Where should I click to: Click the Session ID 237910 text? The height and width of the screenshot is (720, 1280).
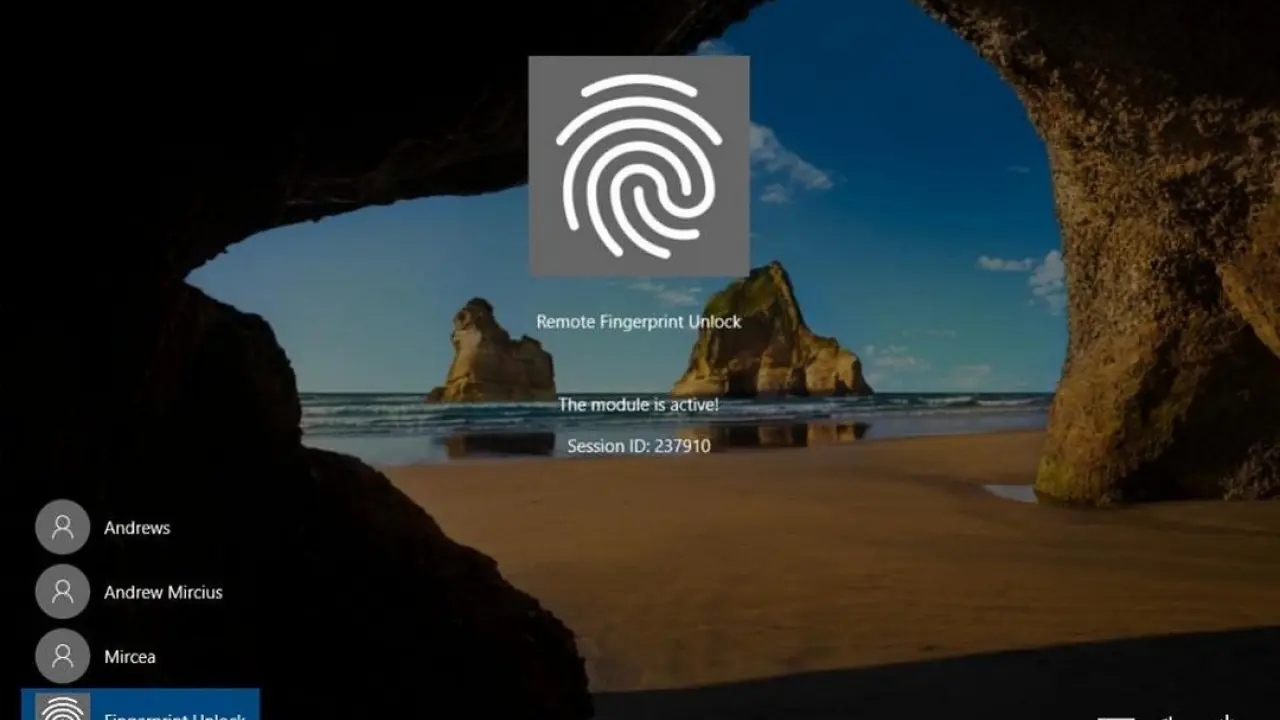638,446
